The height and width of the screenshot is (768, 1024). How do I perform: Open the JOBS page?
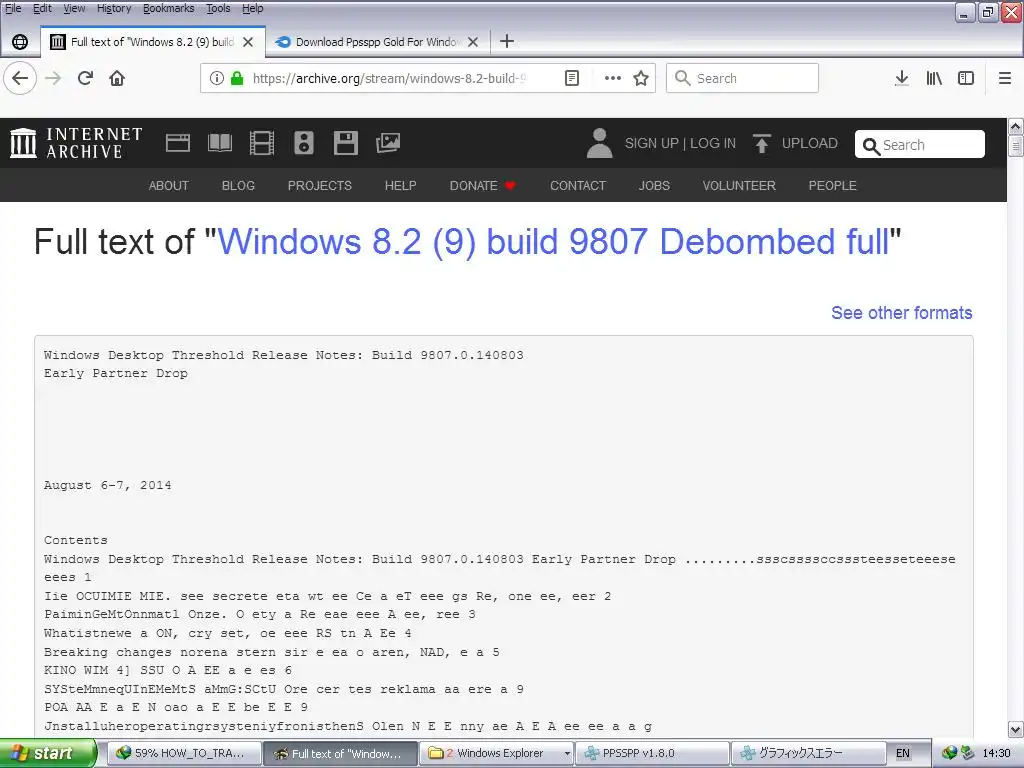pyautogui.click(x=654, y=185)
